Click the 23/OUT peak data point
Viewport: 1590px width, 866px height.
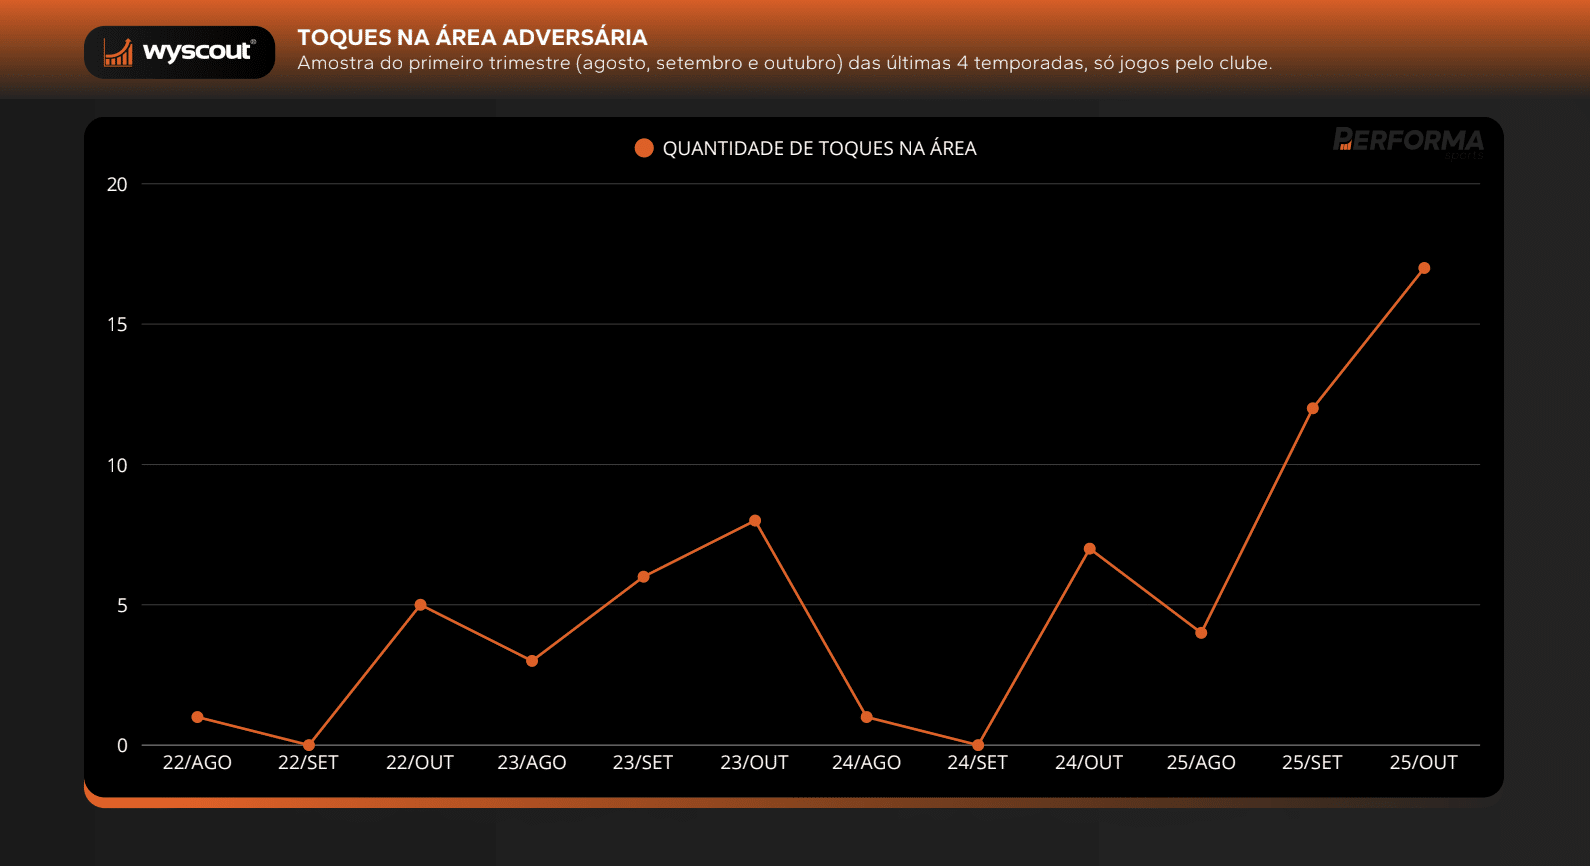tap(755, 521)
